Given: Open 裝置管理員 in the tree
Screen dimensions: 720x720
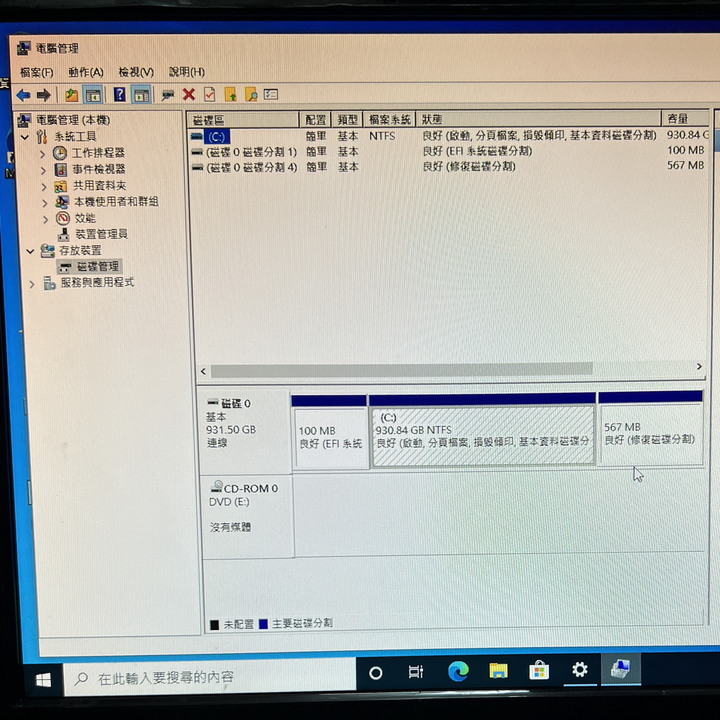Looking at the screenshot, I should click(x=101, y=234).
